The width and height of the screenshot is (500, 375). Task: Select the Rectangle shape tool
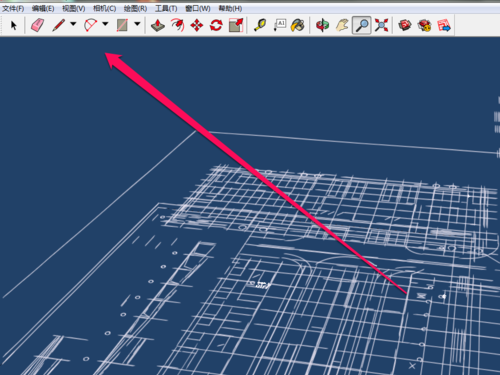[122, 25]
